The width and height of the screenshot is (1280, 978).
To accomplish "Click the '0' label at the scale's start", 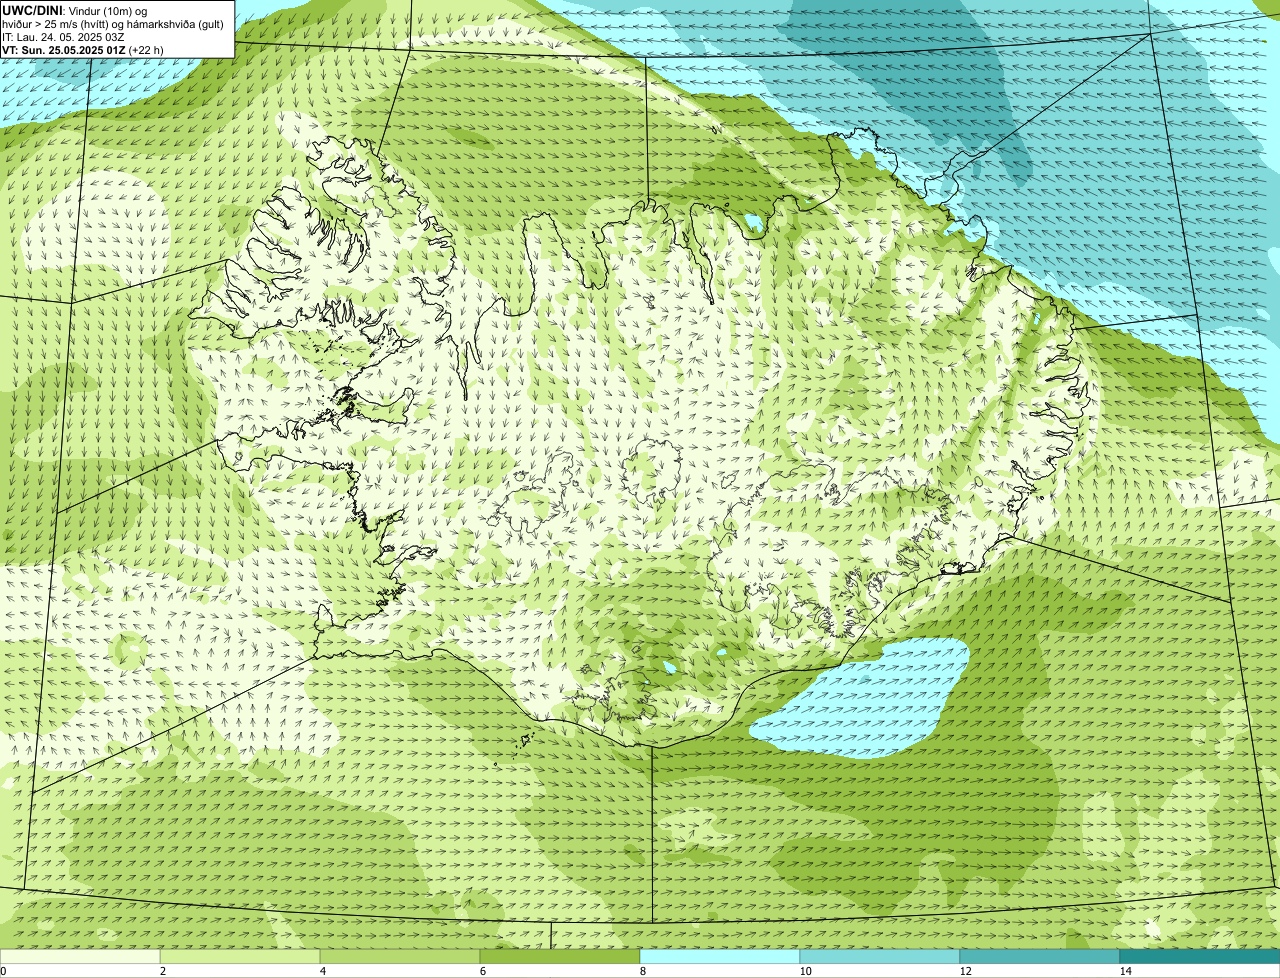I will pos(4,971).
